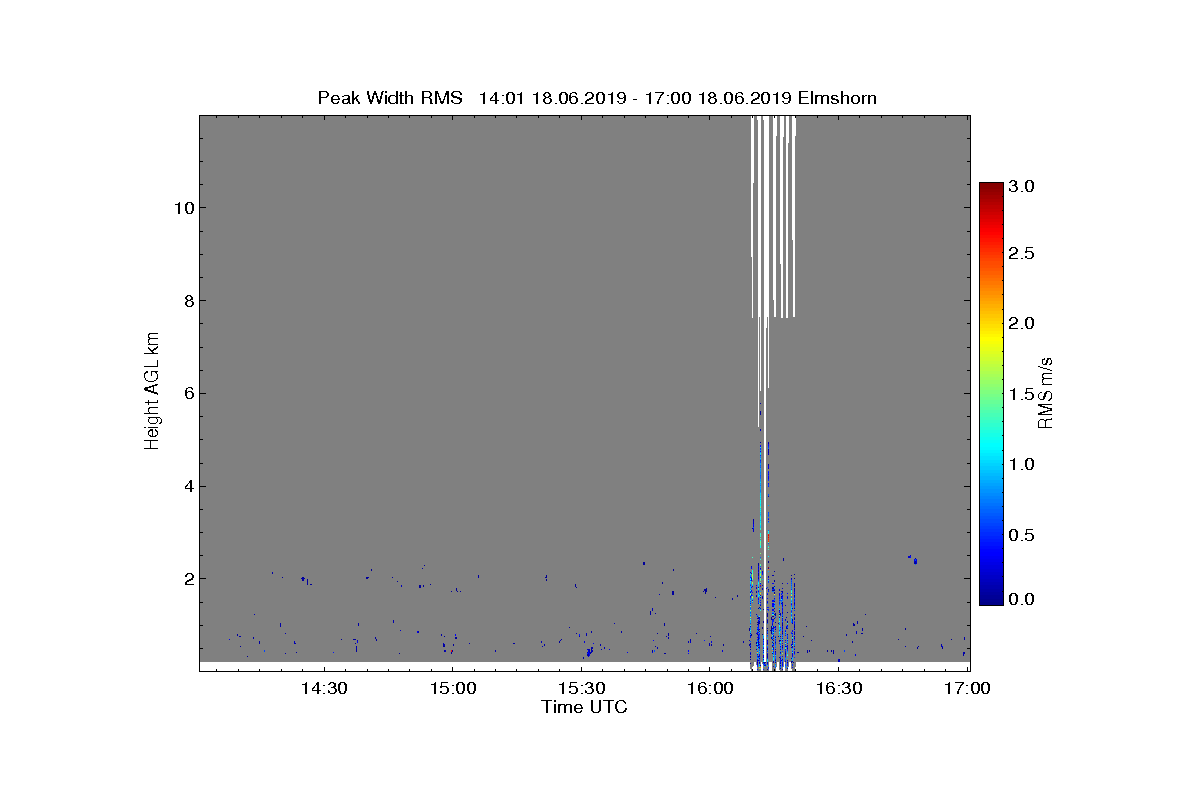Click the height tick label 6
This screenshot has width=1200, height=800.
(x=187, y=393)
